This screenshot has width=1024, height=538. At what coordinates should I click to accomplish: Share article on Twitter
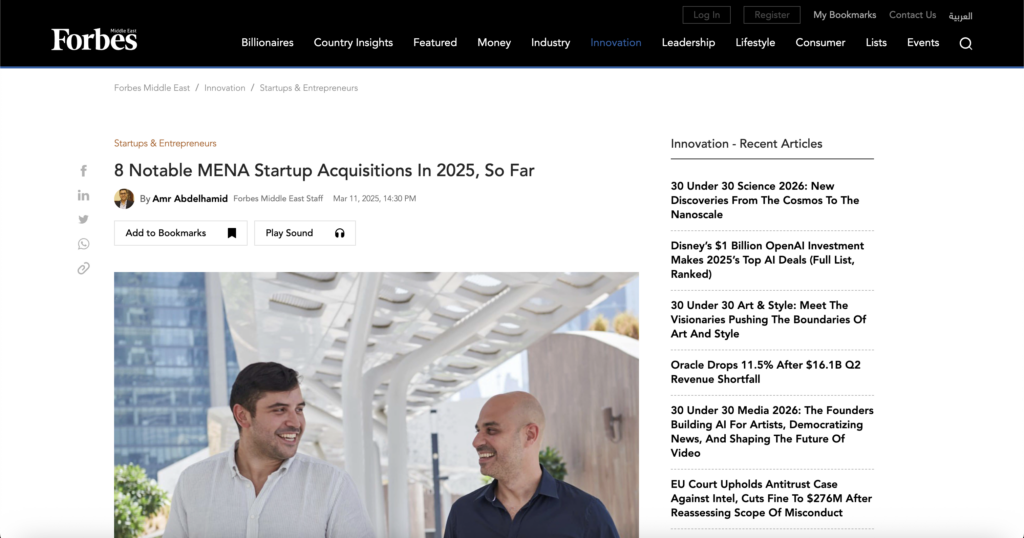coord(84,219)
